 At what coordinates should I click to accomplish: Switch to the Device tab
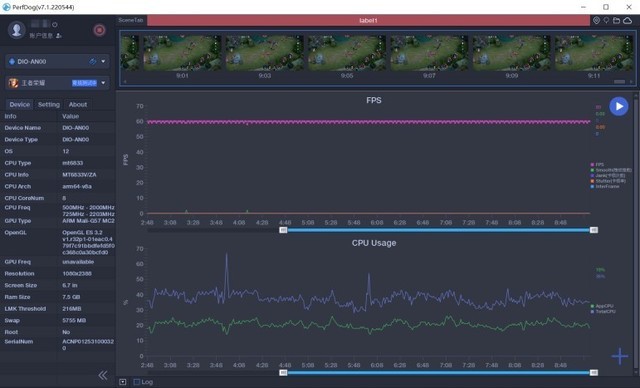(20, 104)
